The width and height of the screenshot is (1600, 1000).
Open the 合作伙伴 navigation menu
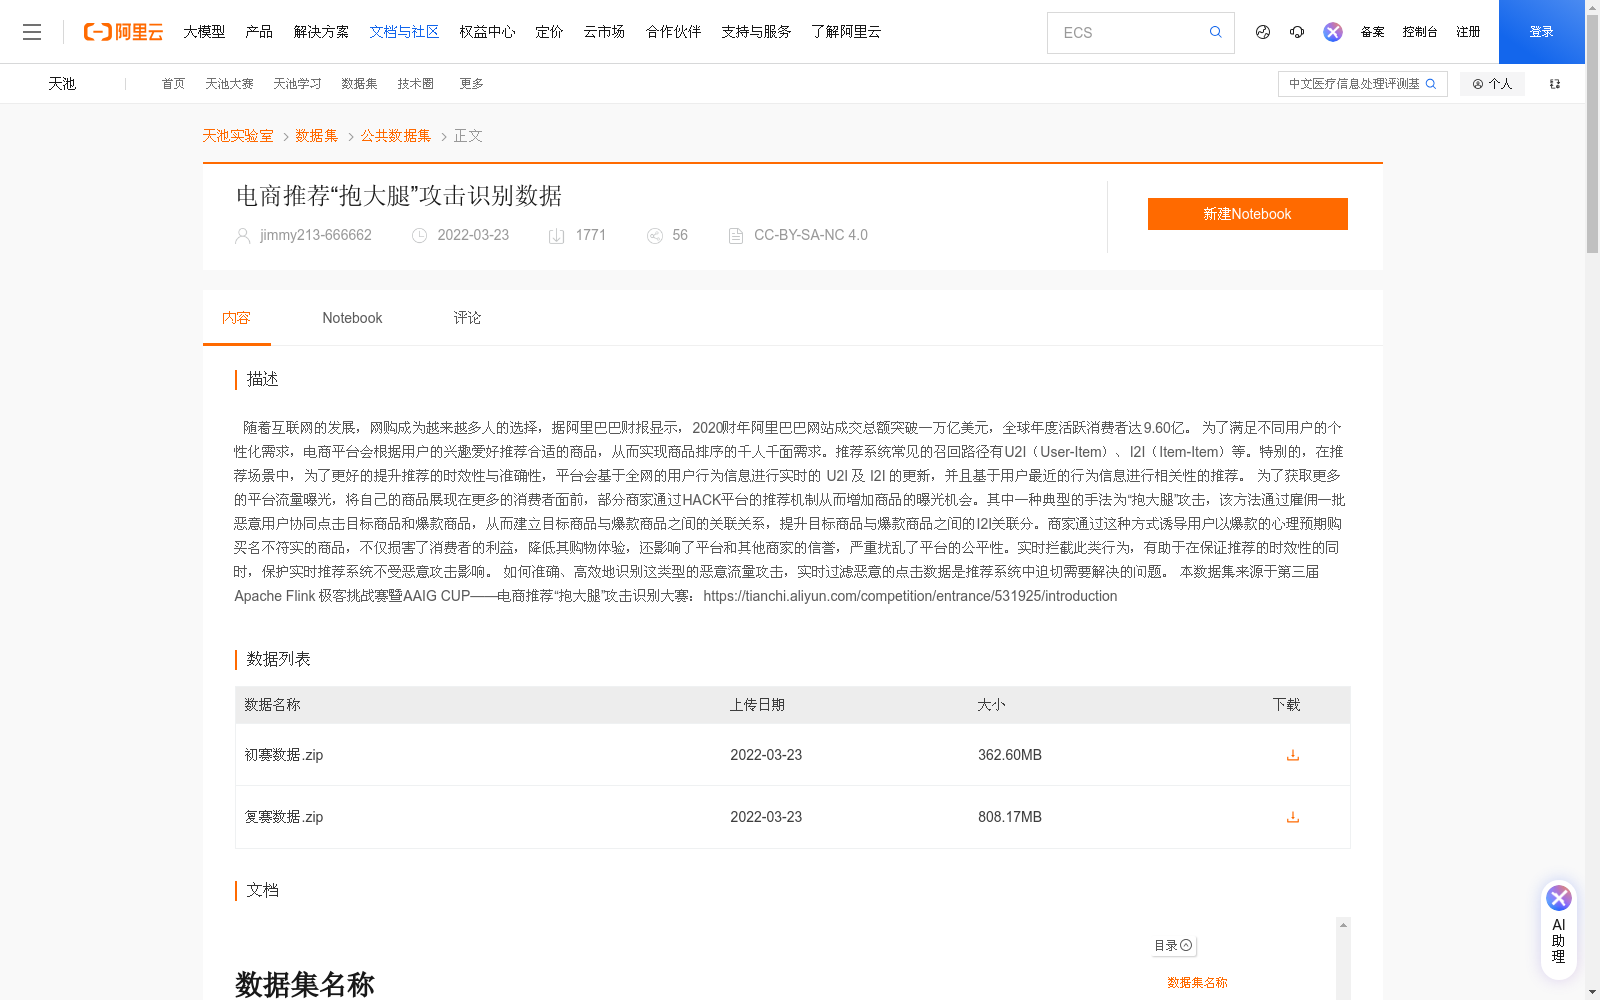tap(673, 32)
